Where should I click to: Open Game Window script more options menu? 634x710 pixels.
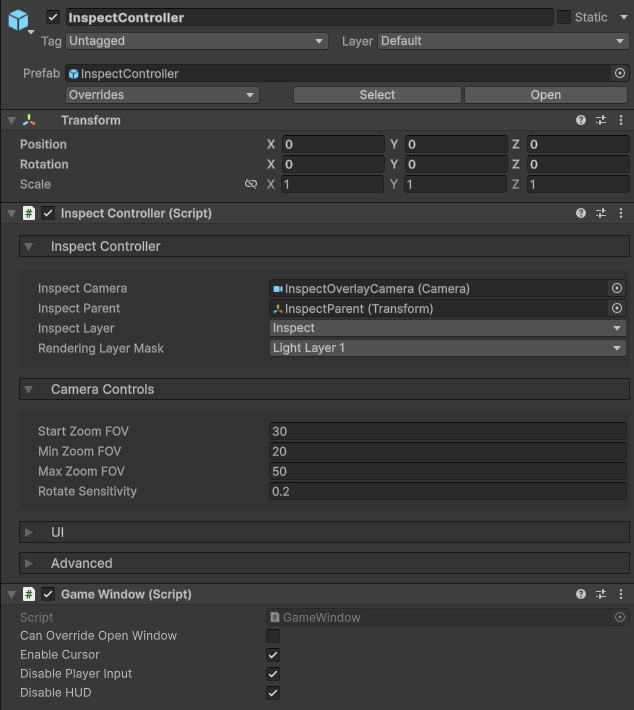pyautogui.click(x=621, y=594)
